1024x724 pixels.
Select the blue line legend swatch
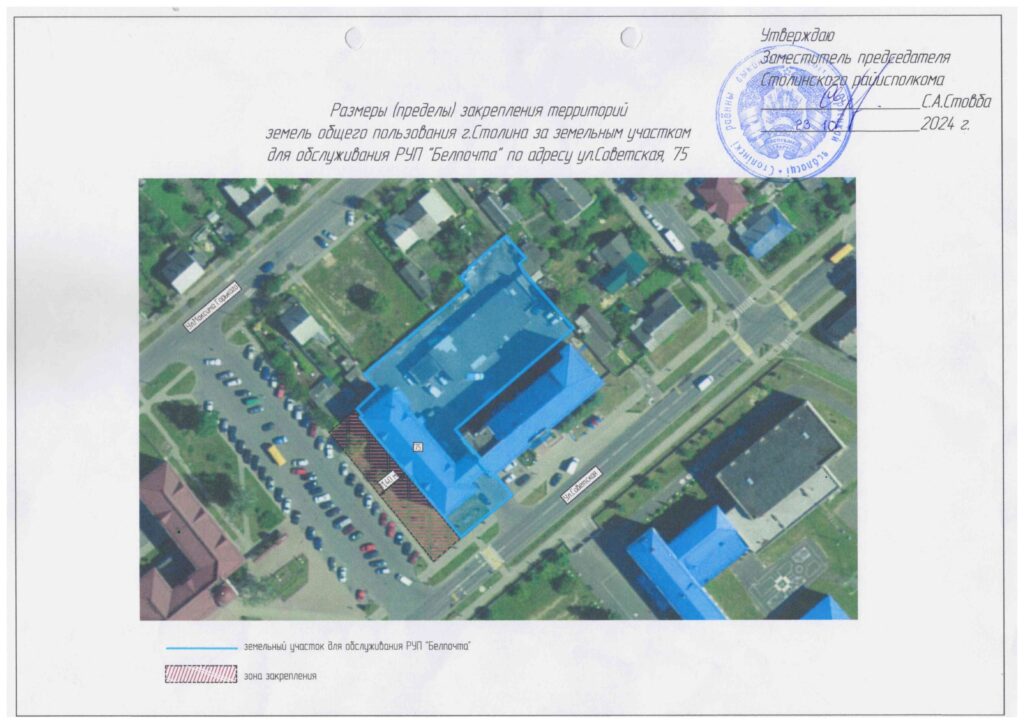(201, 647)
